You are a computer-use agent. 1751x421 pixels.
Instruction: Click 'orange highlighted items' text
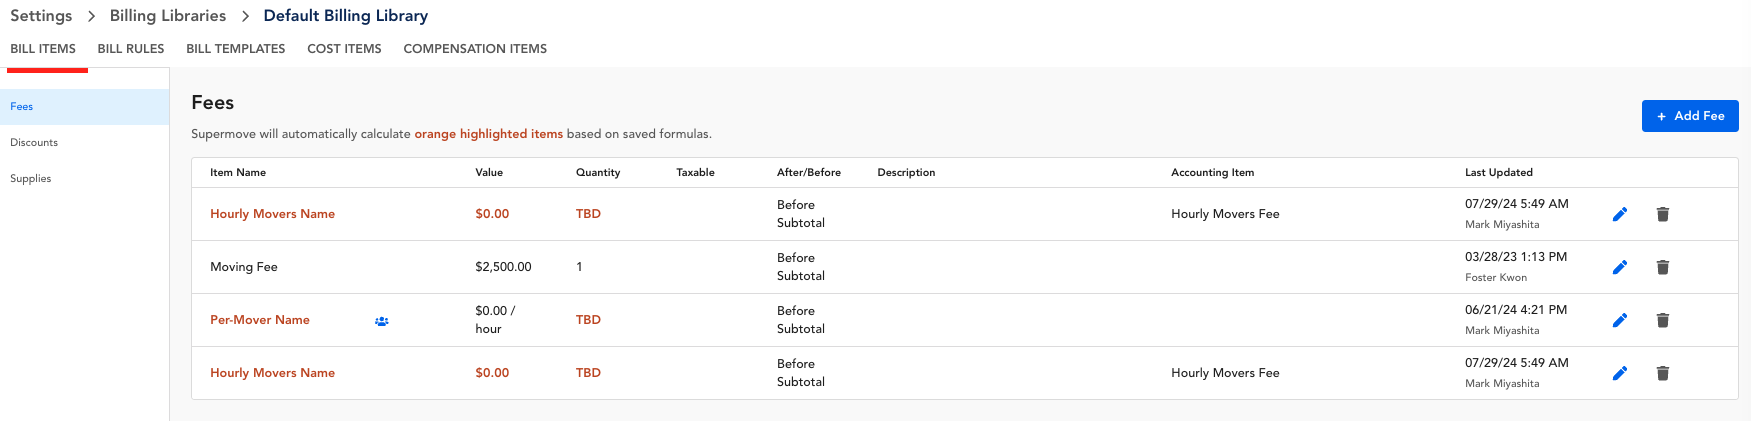click(489, 134)
